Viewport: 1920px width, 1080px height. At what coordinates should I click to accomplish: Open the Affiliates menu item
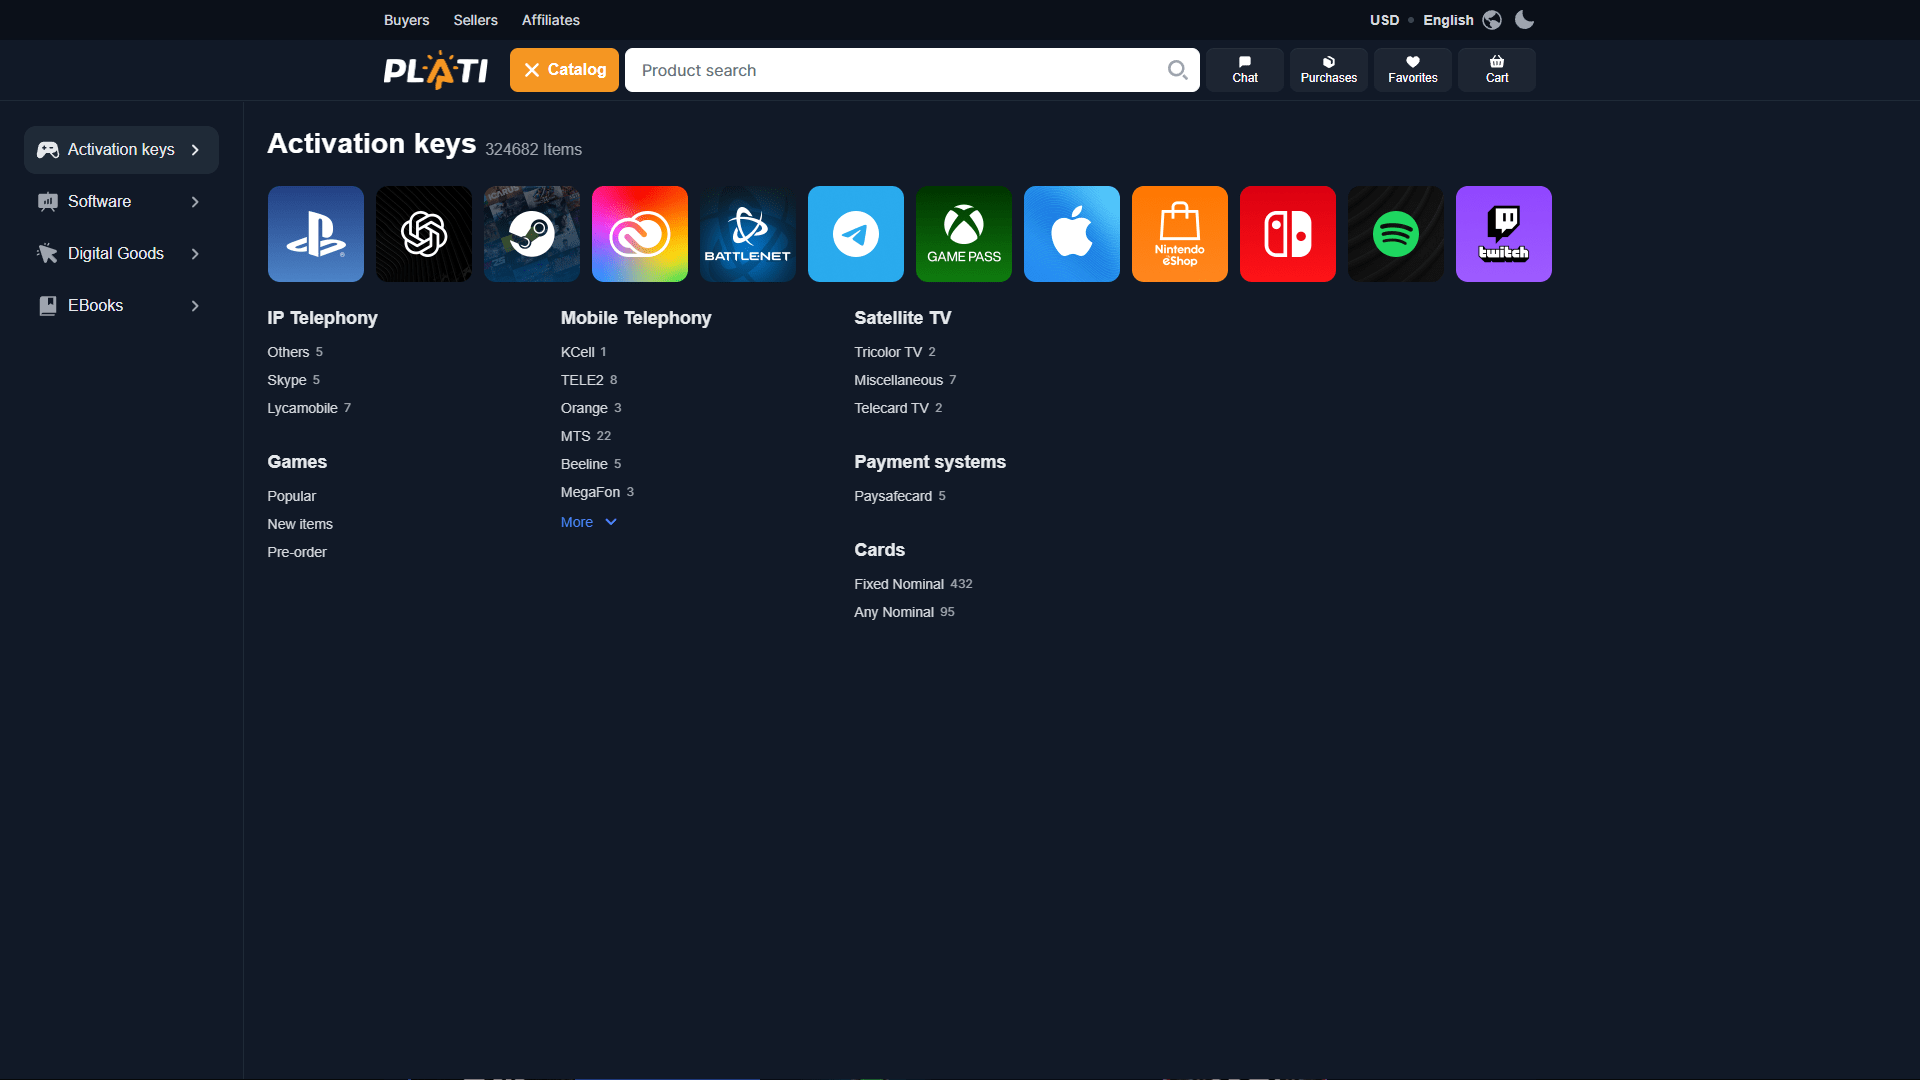(551, 20)
